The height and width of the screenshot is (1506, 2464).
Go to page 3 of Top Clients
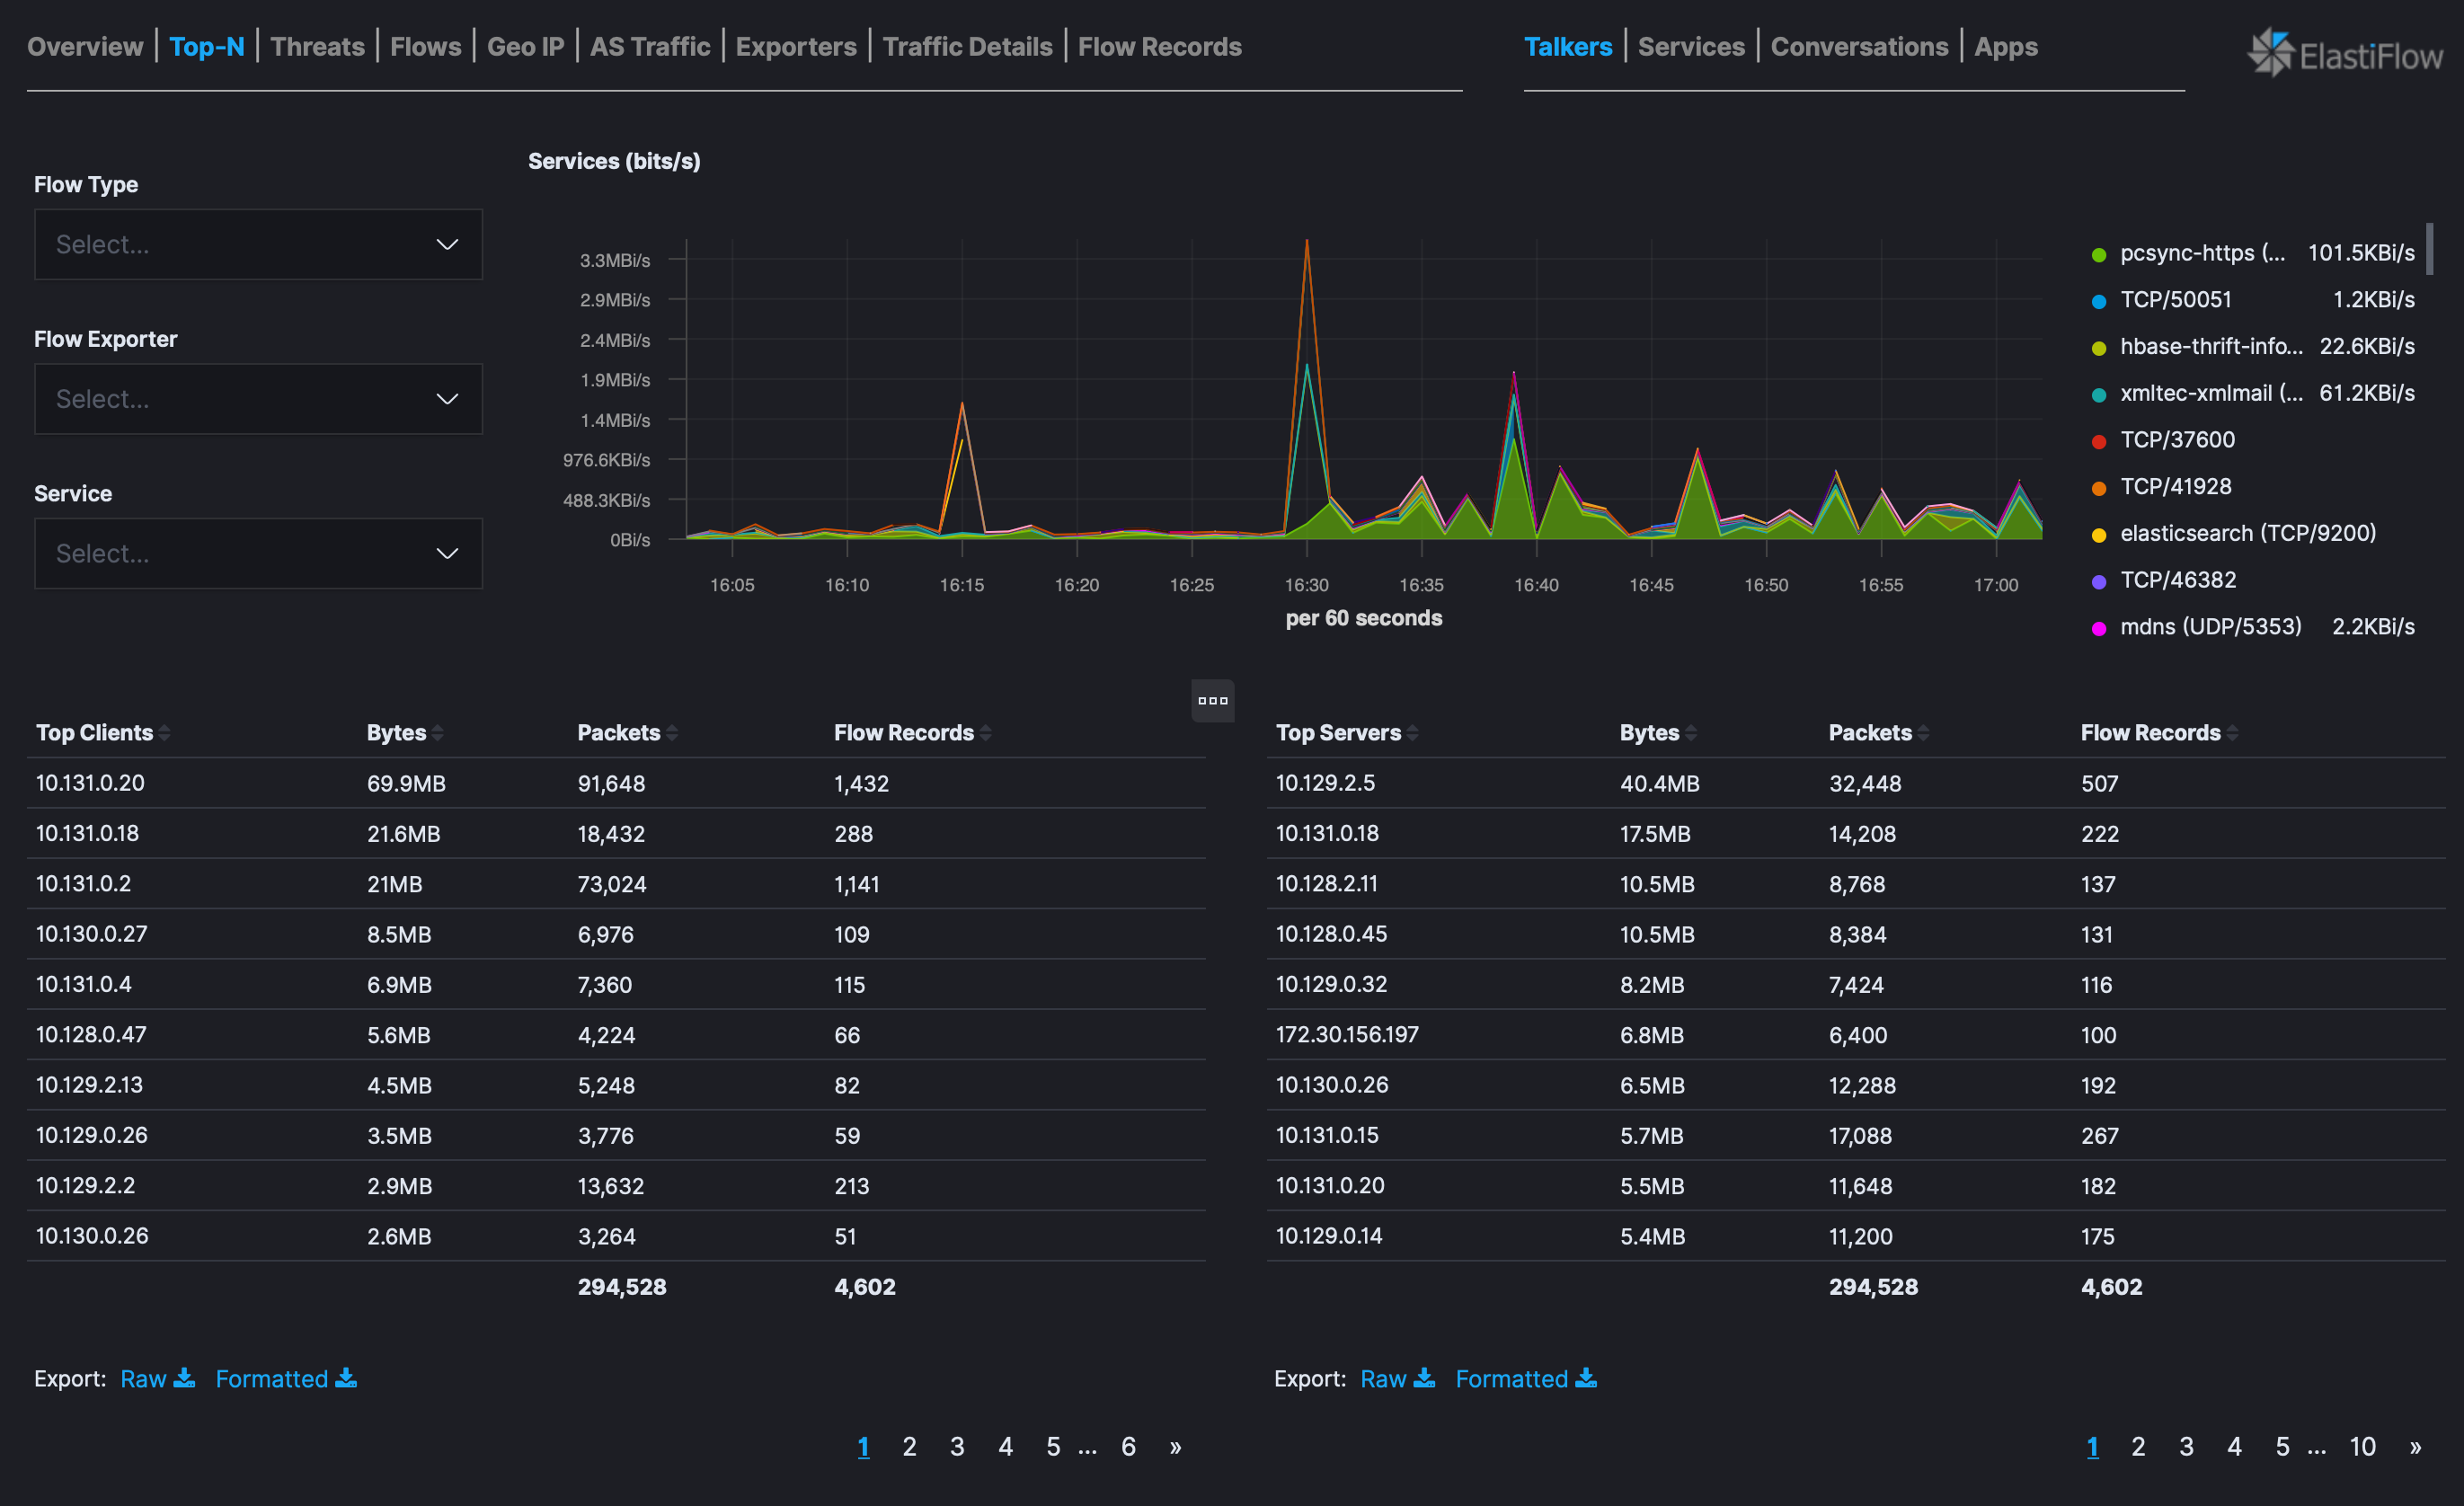pos(957,1447)
